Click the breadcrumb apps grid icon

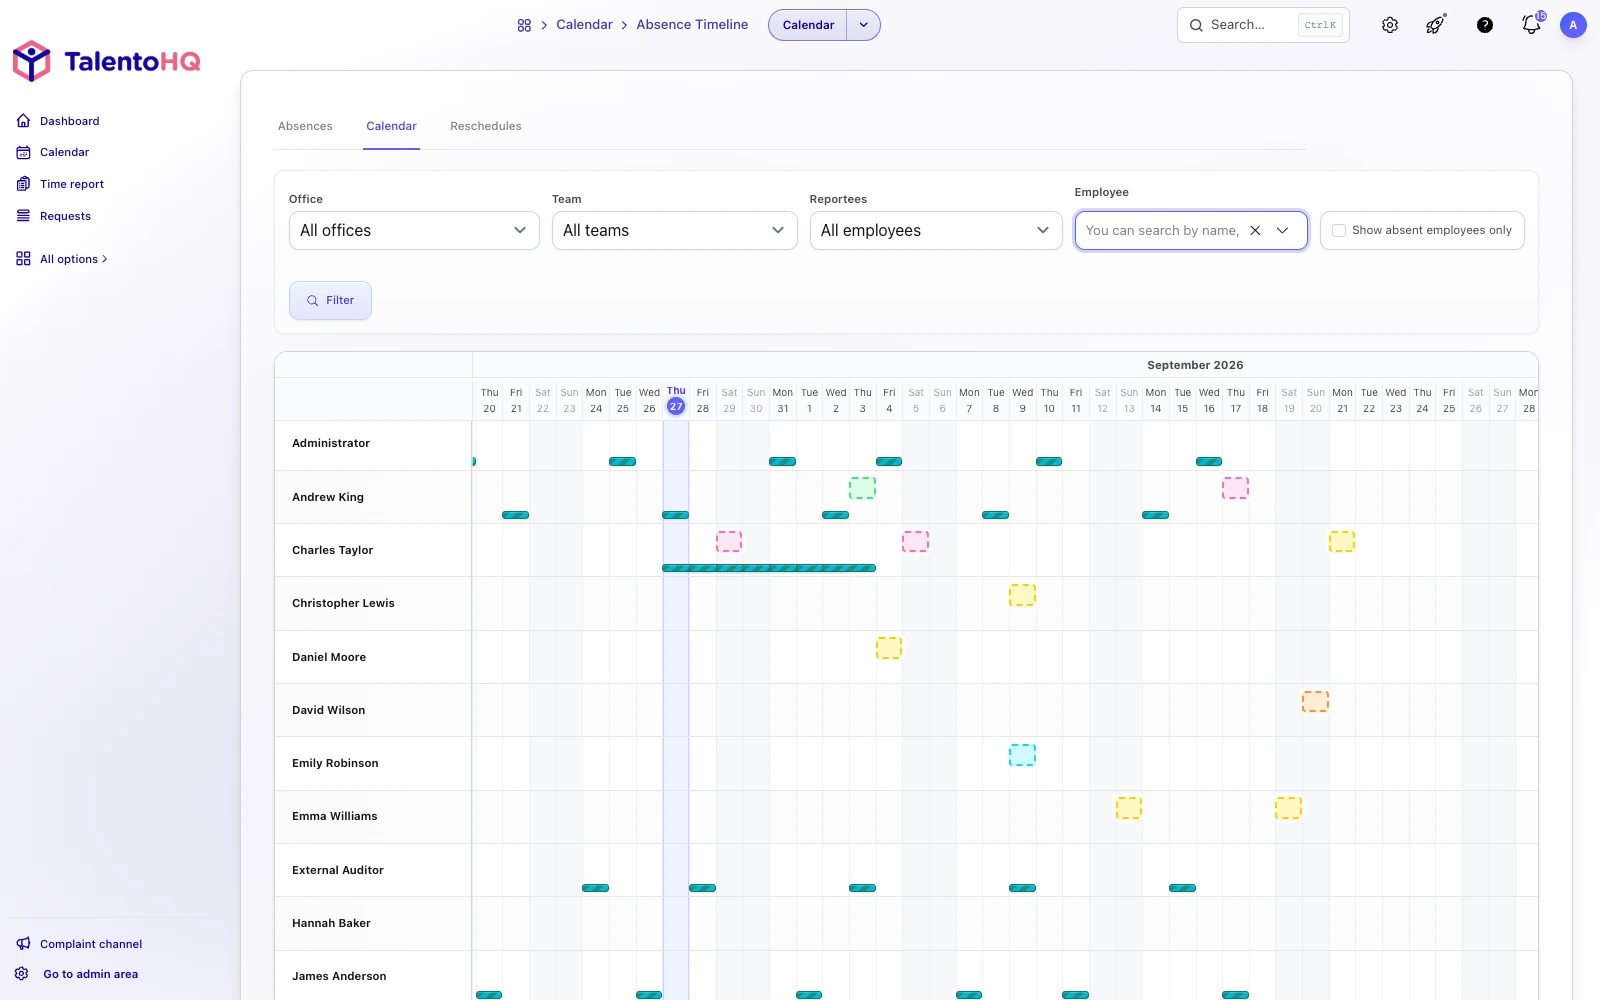[524, 25]
